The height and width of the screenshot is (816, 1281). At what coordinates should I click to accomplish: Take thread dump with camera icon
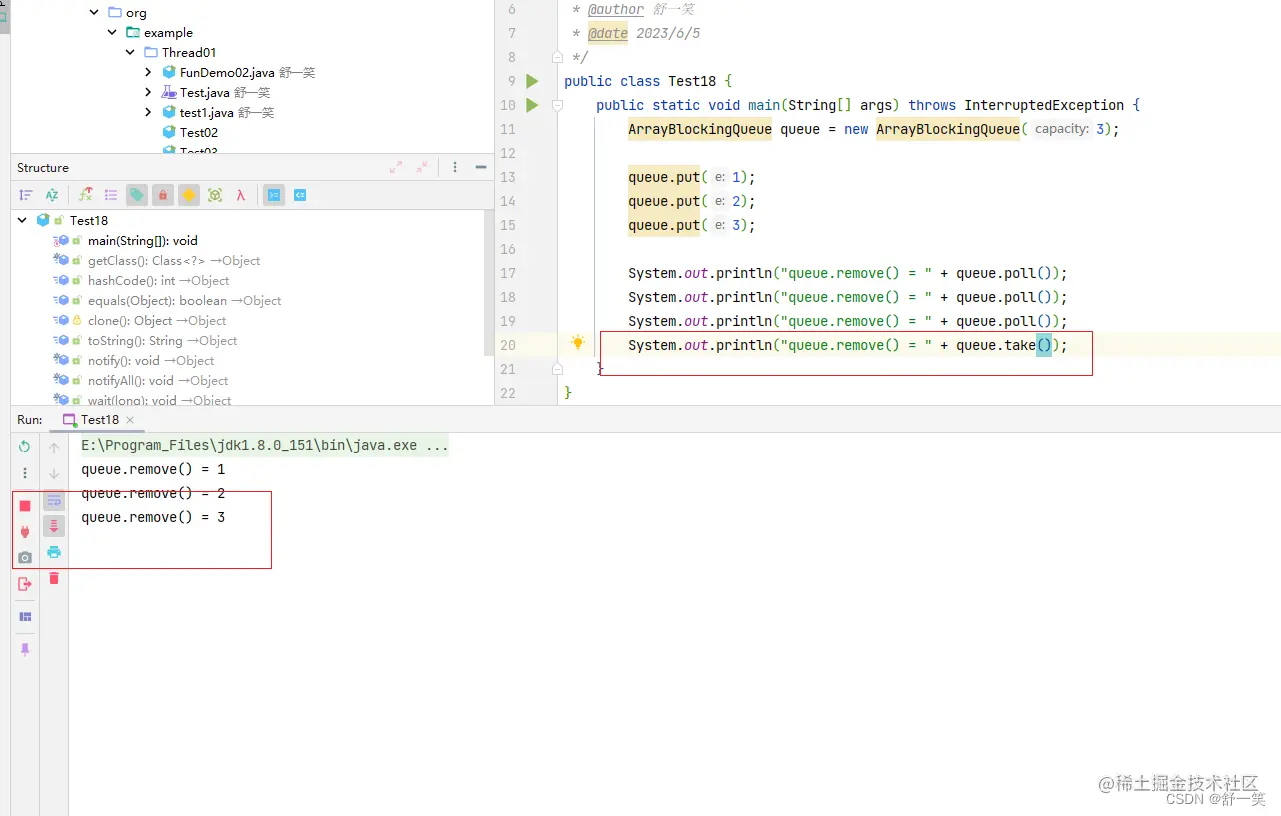coord(25,558)
